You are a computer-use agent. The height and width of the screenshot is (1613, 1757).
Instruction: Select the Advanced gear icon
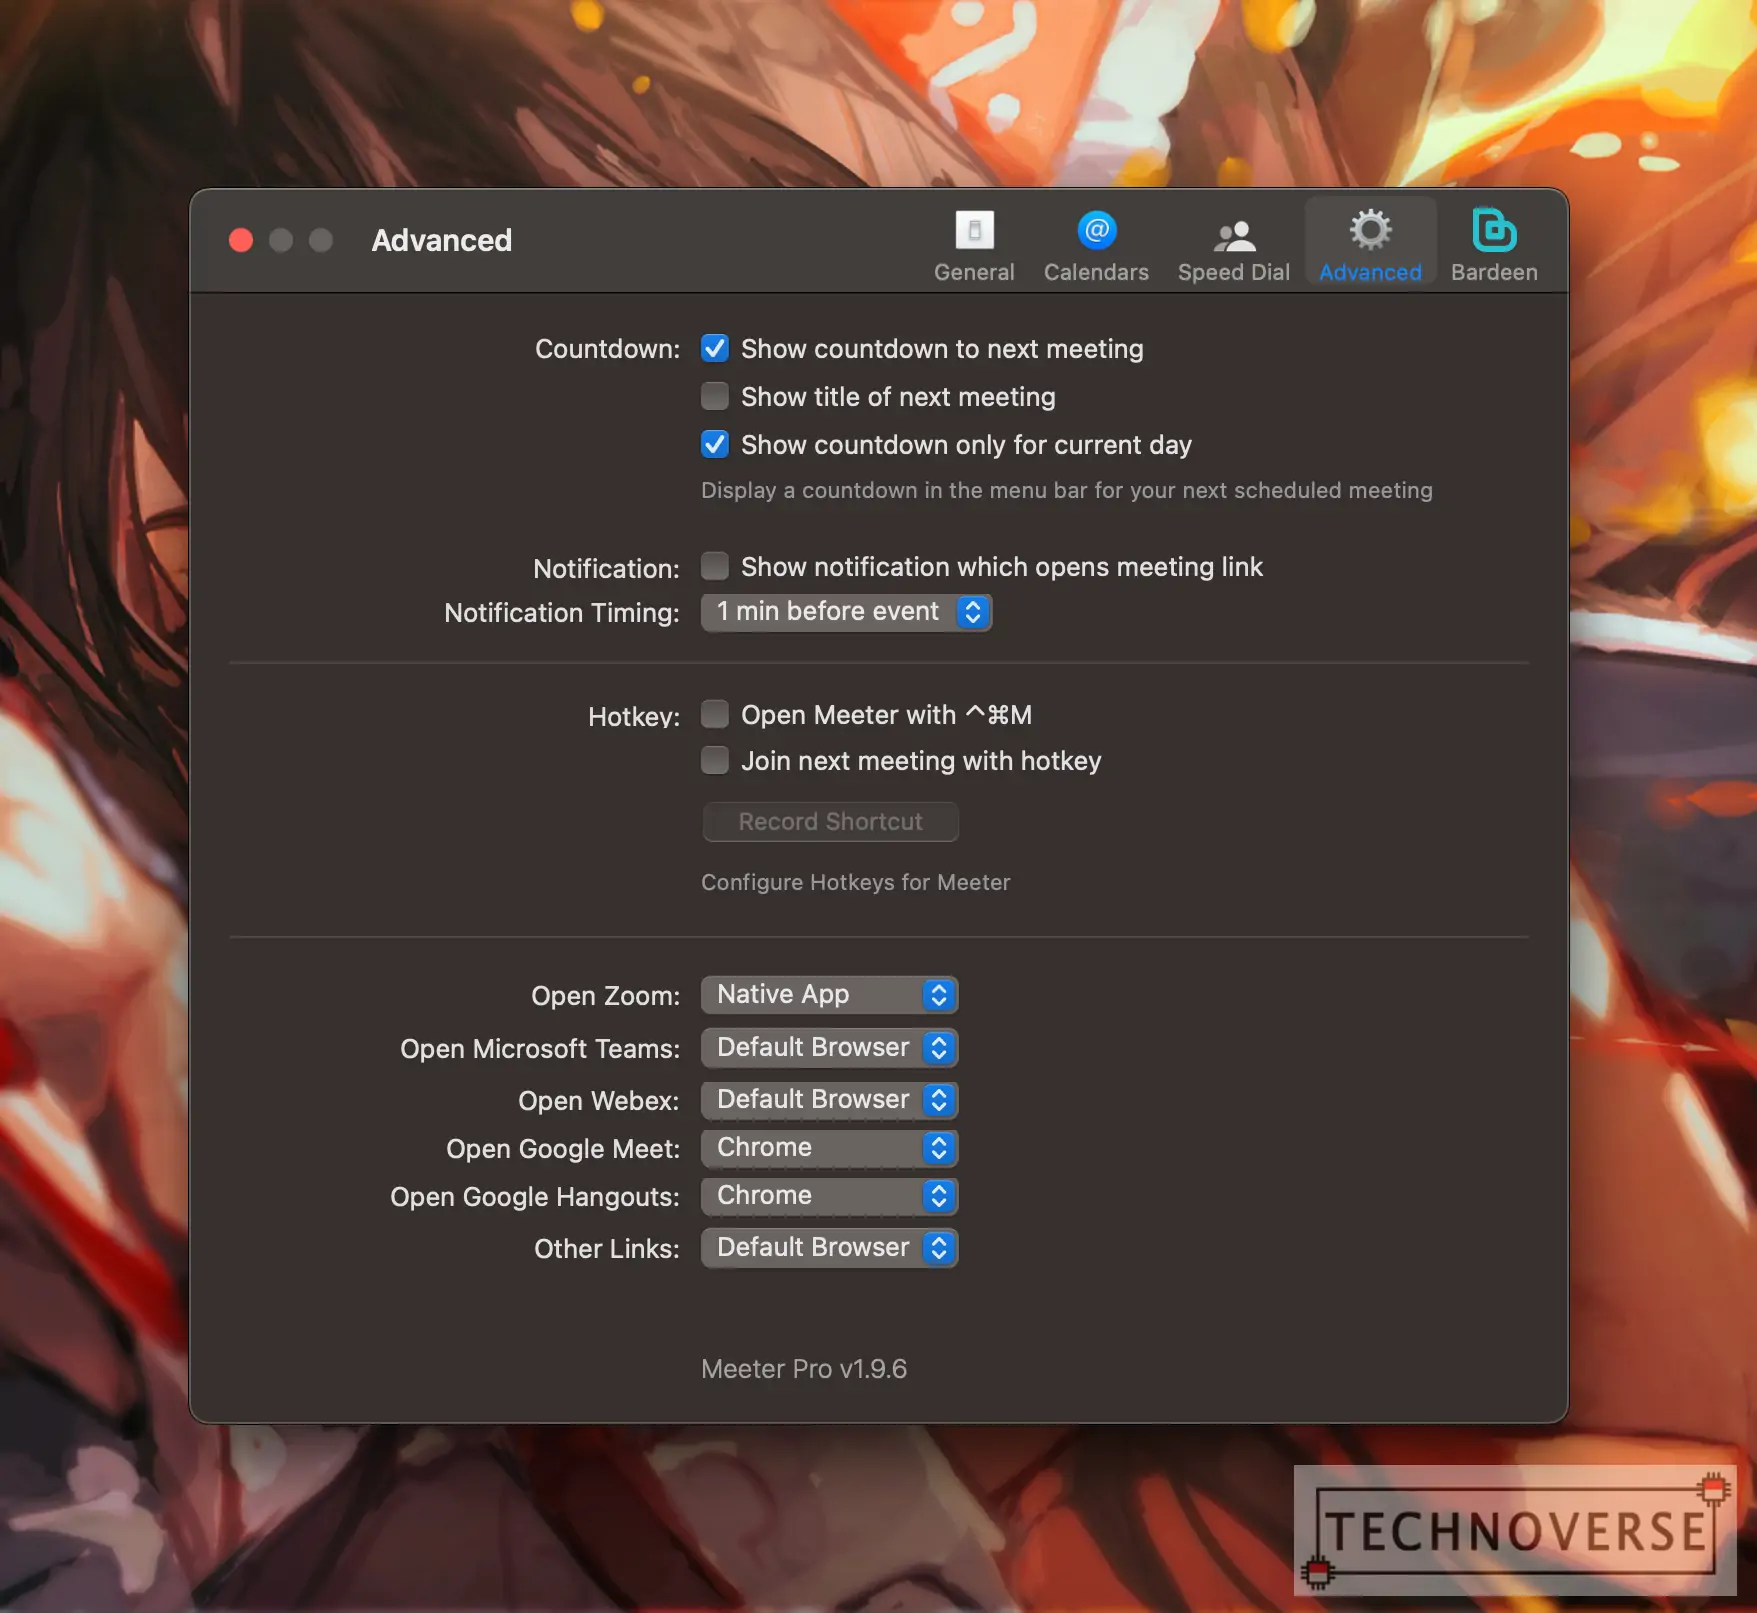(1370, 230)
